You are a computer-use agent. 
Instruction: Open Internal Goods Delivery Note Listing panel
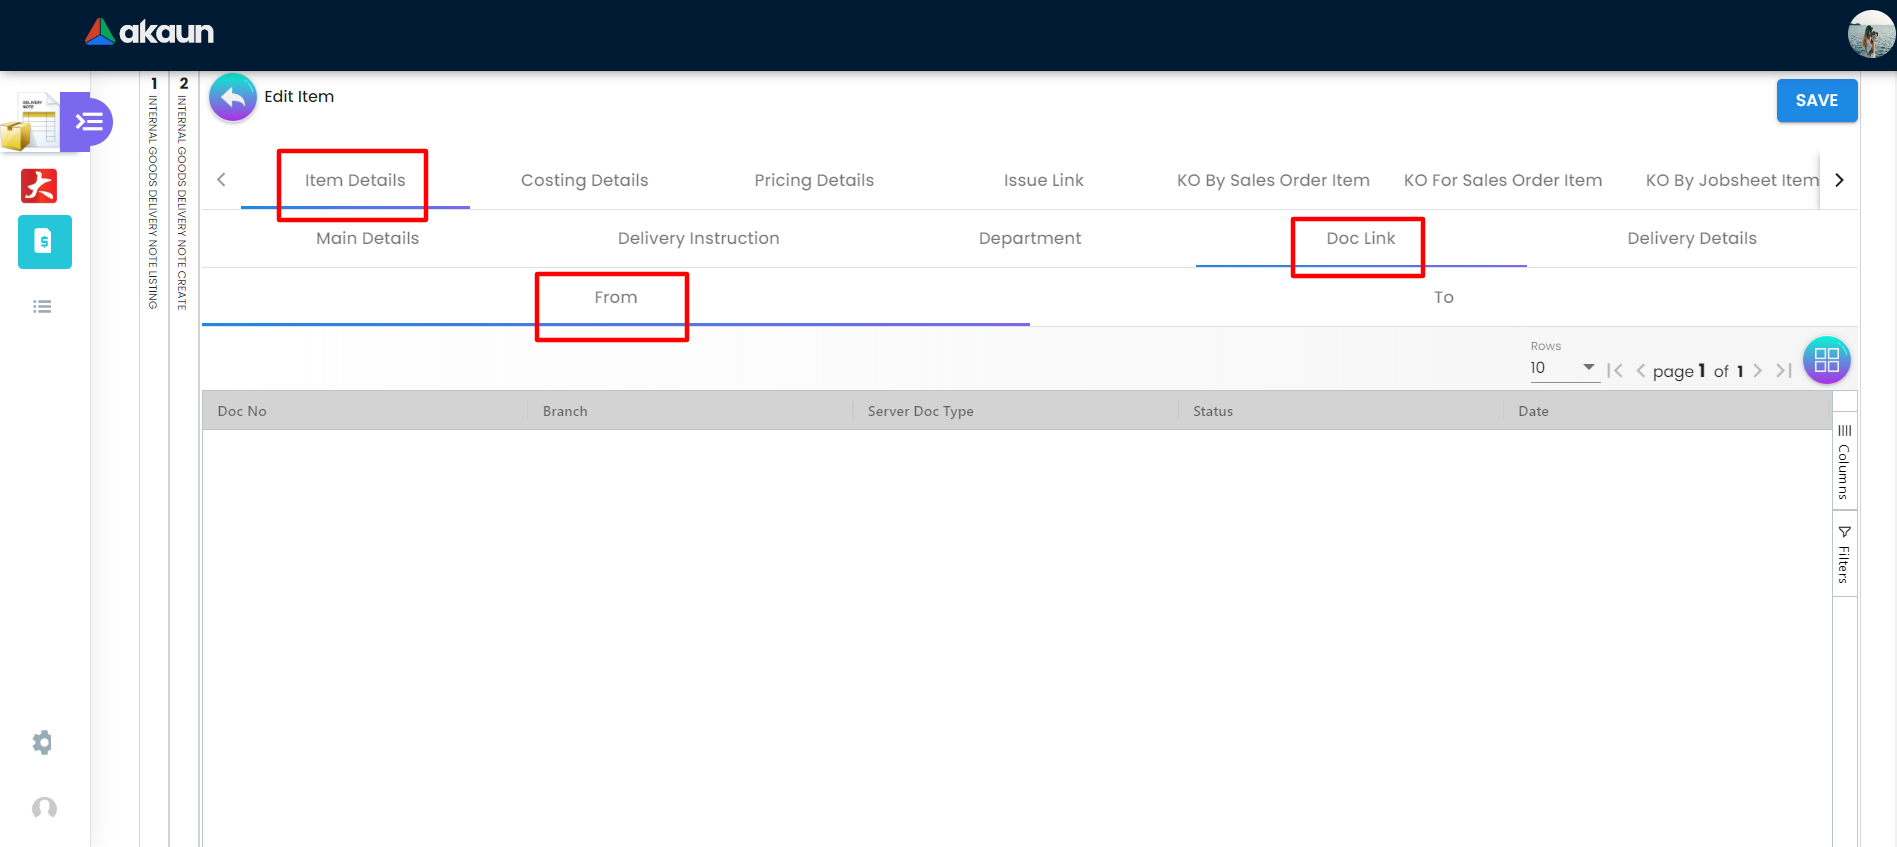click(154, 193)
